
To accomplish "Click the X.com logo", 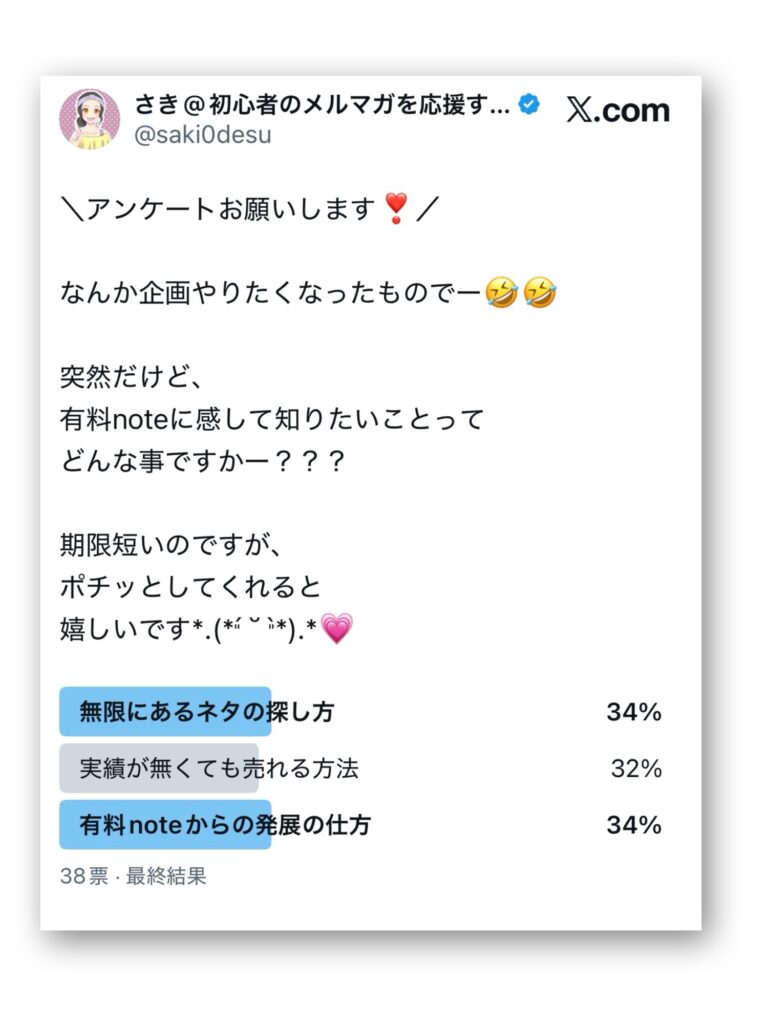I will [618, 110].
